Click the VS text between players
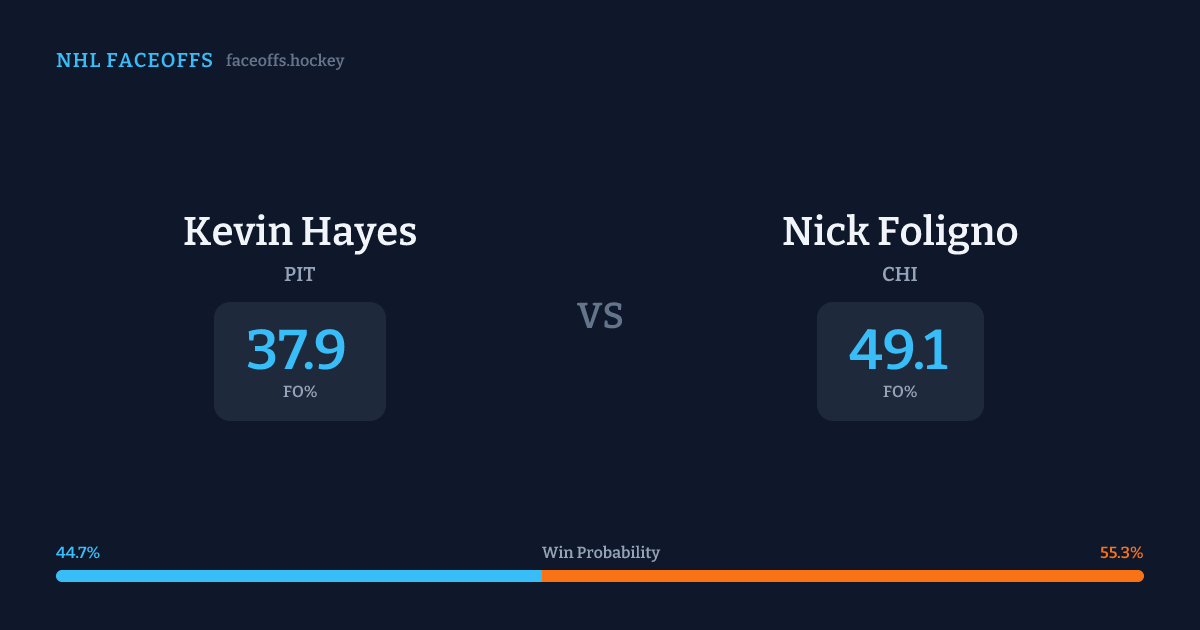Viewport: 1200px width, 630px height. click(x=600, y=316)
